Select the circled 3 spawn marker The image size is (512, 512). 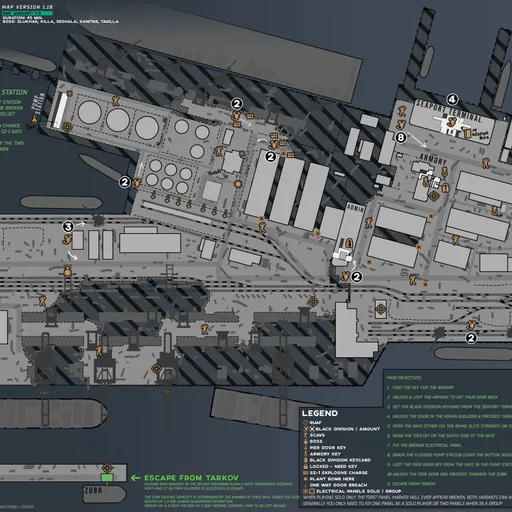pyautogui.click(x=68, y=227)
